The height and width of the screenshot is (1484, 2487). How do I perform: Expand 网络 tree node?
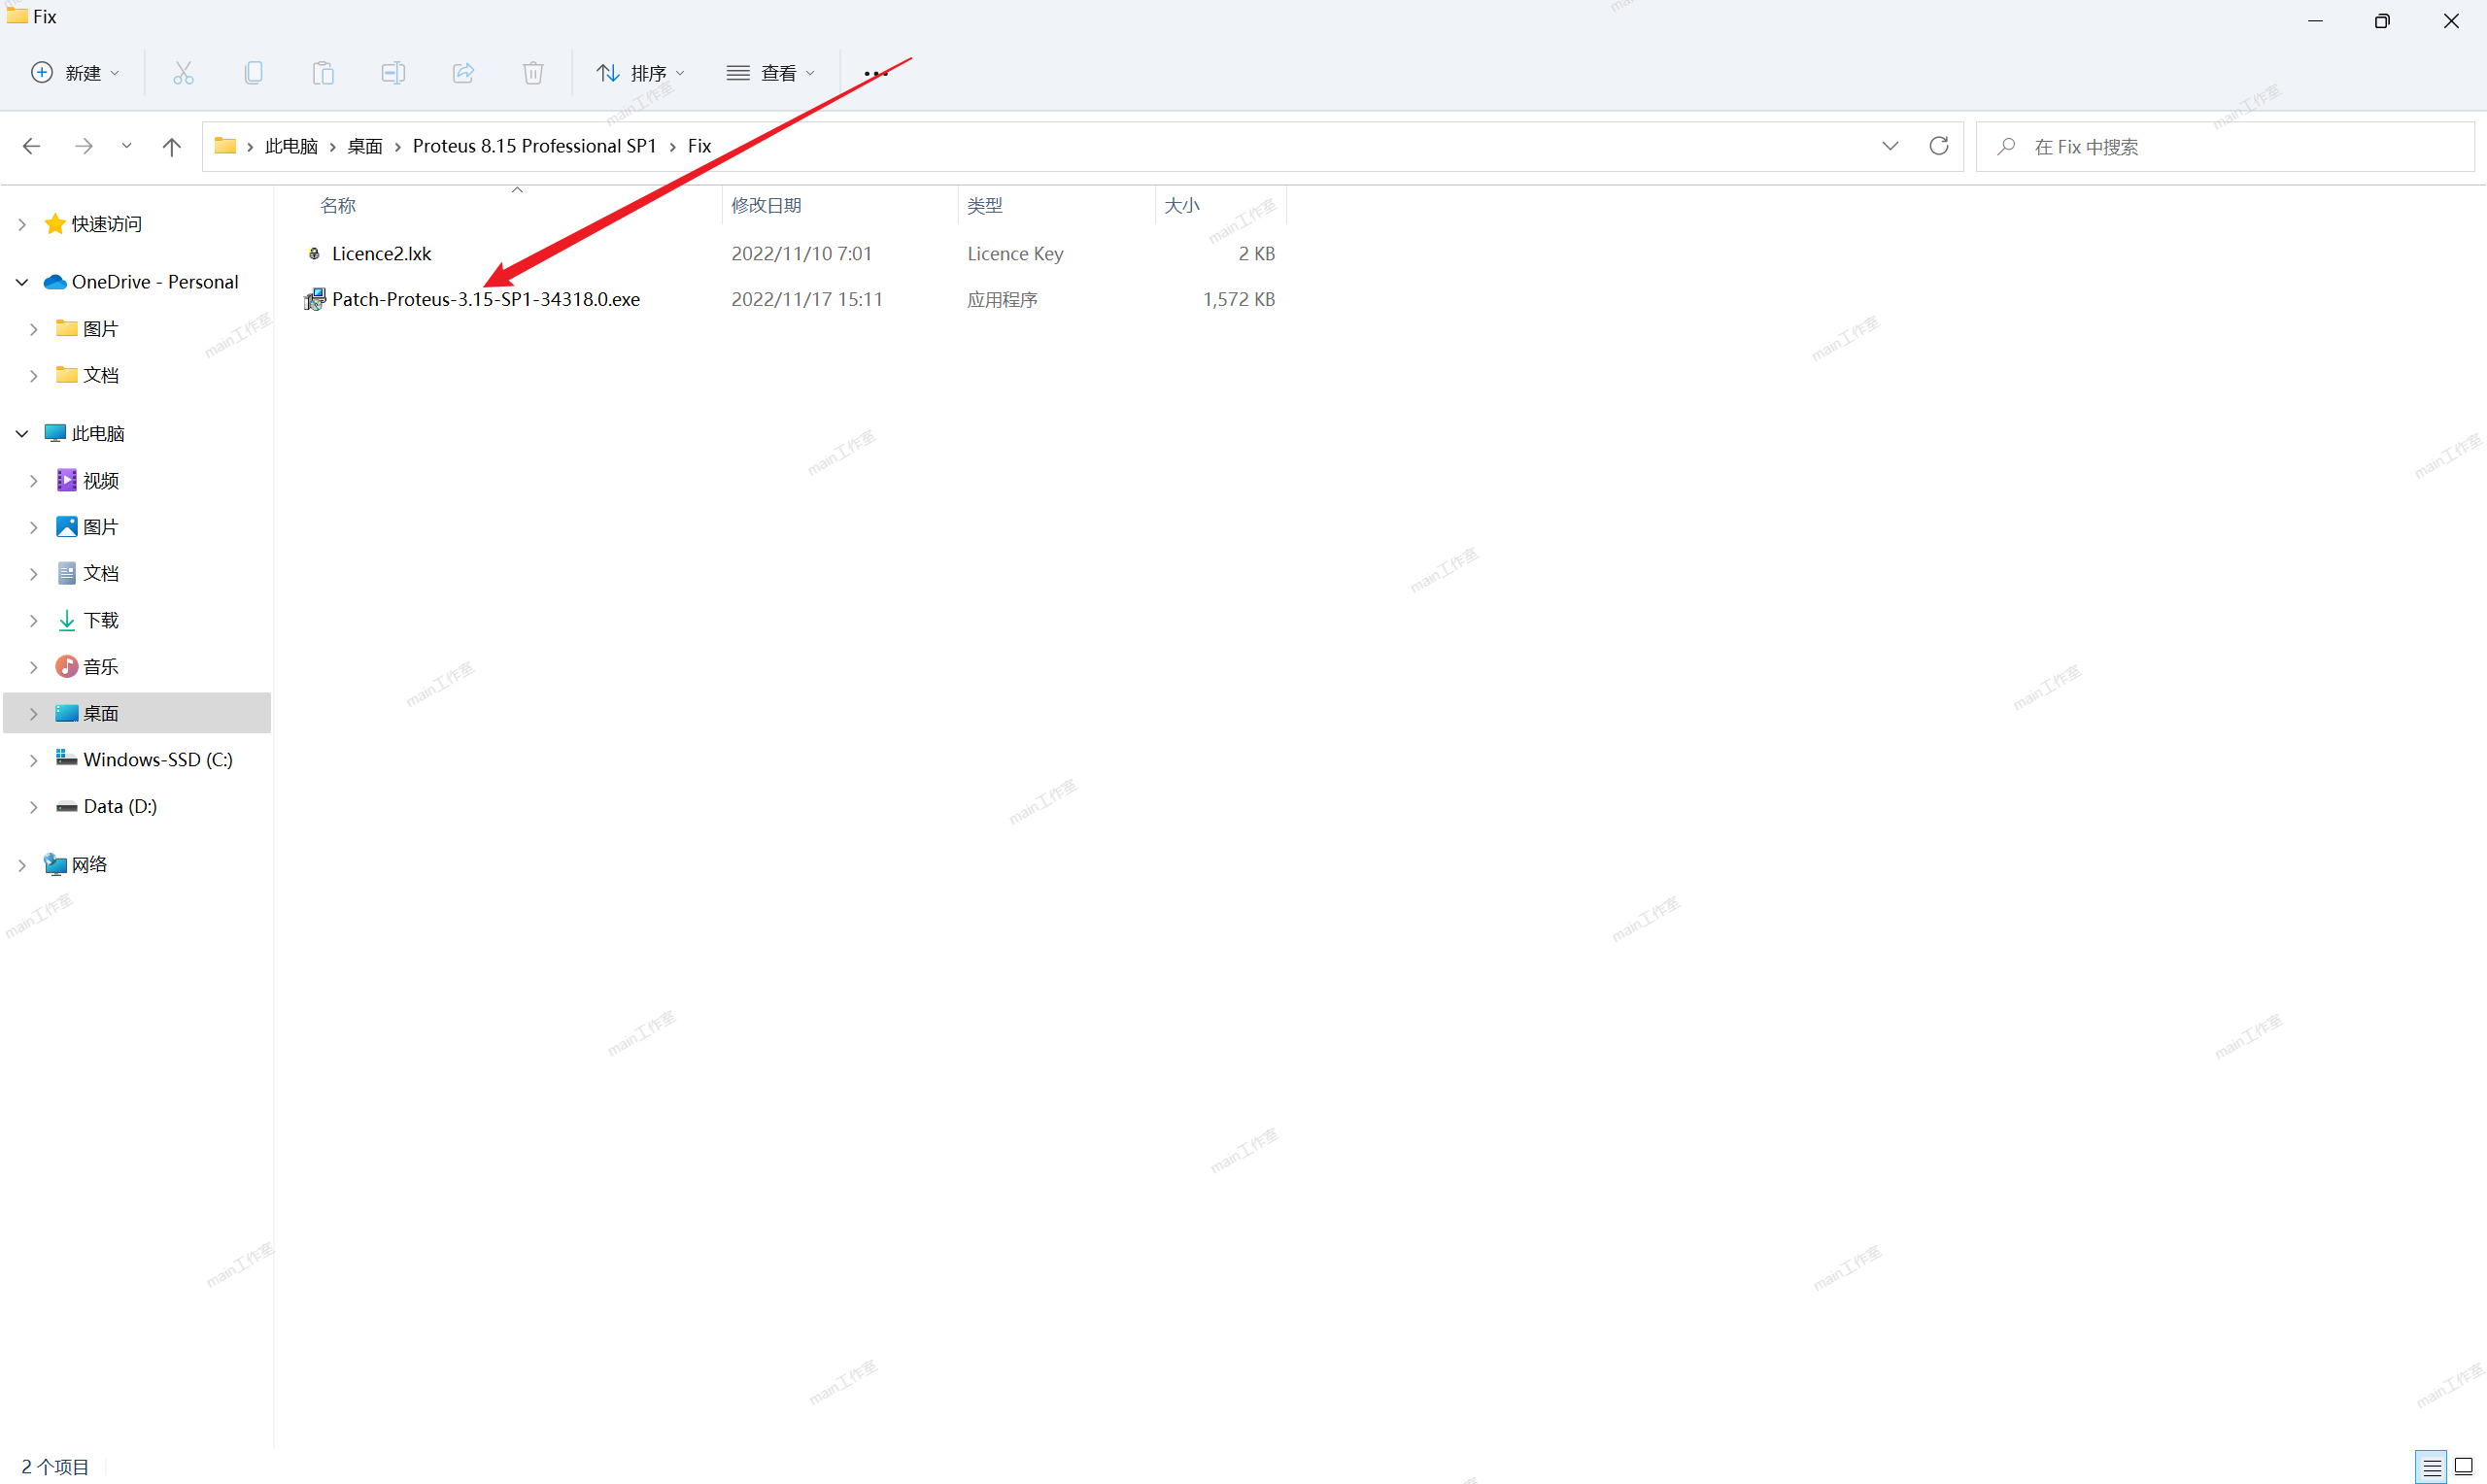tap(22, 865)
